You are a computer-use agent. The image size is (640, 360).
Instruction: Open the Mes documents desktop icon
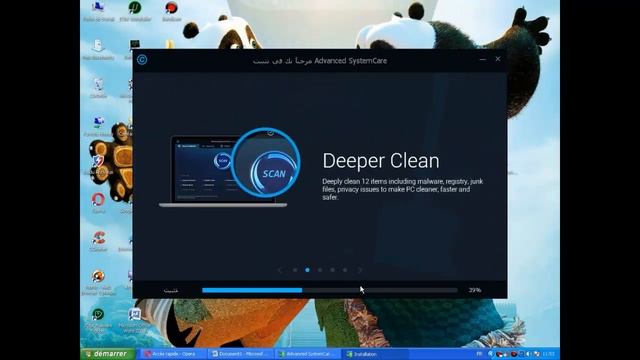(x=98, y=50)
